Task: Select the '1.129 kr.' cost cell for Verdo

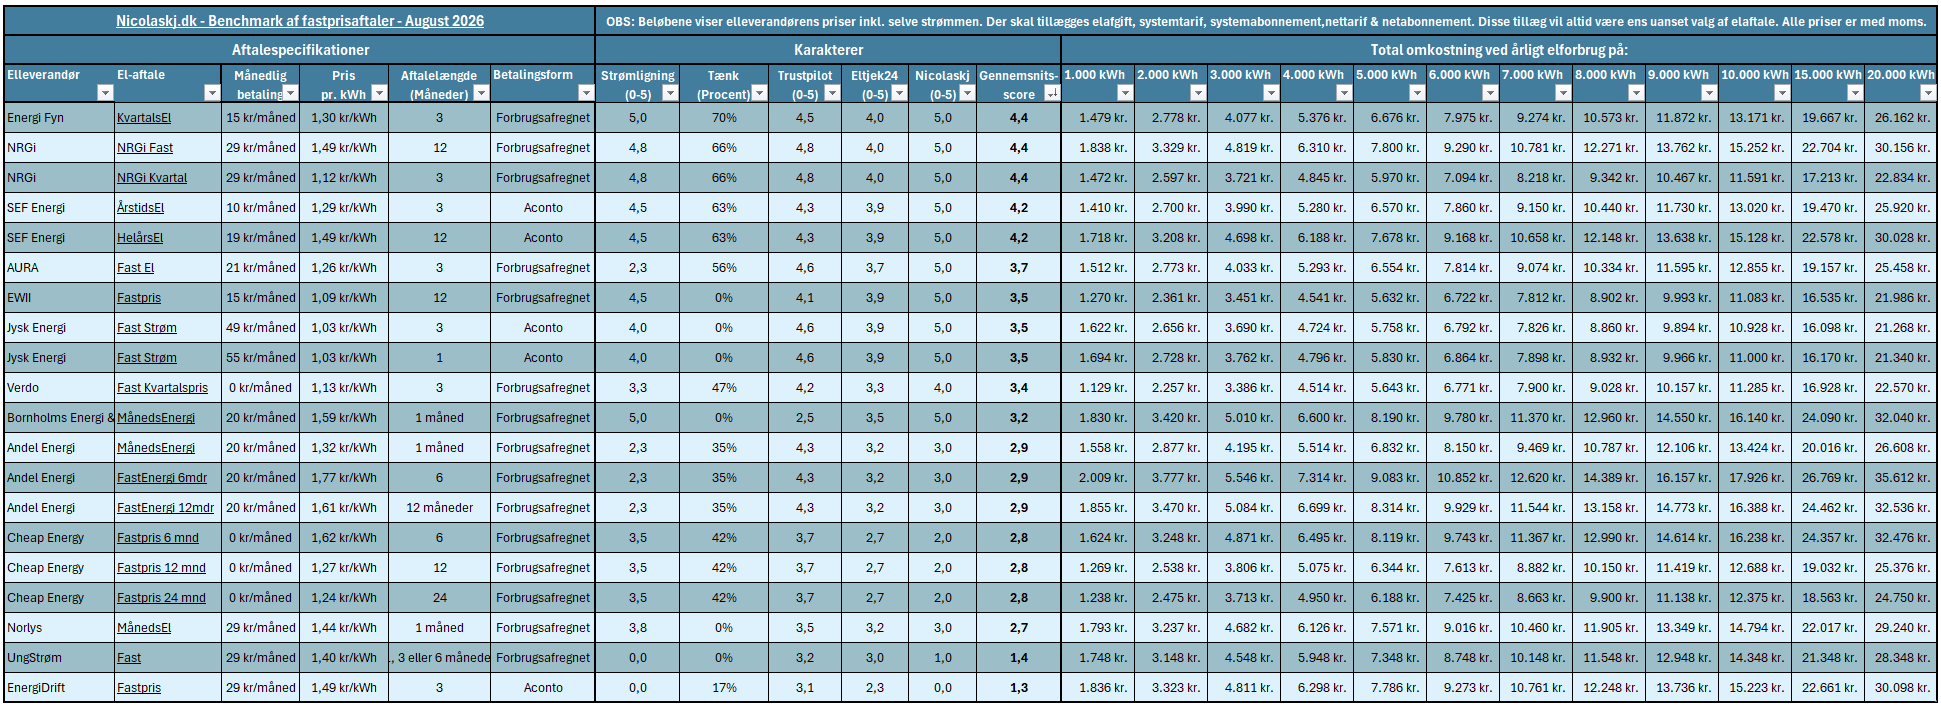Action: click(1098, 388)
